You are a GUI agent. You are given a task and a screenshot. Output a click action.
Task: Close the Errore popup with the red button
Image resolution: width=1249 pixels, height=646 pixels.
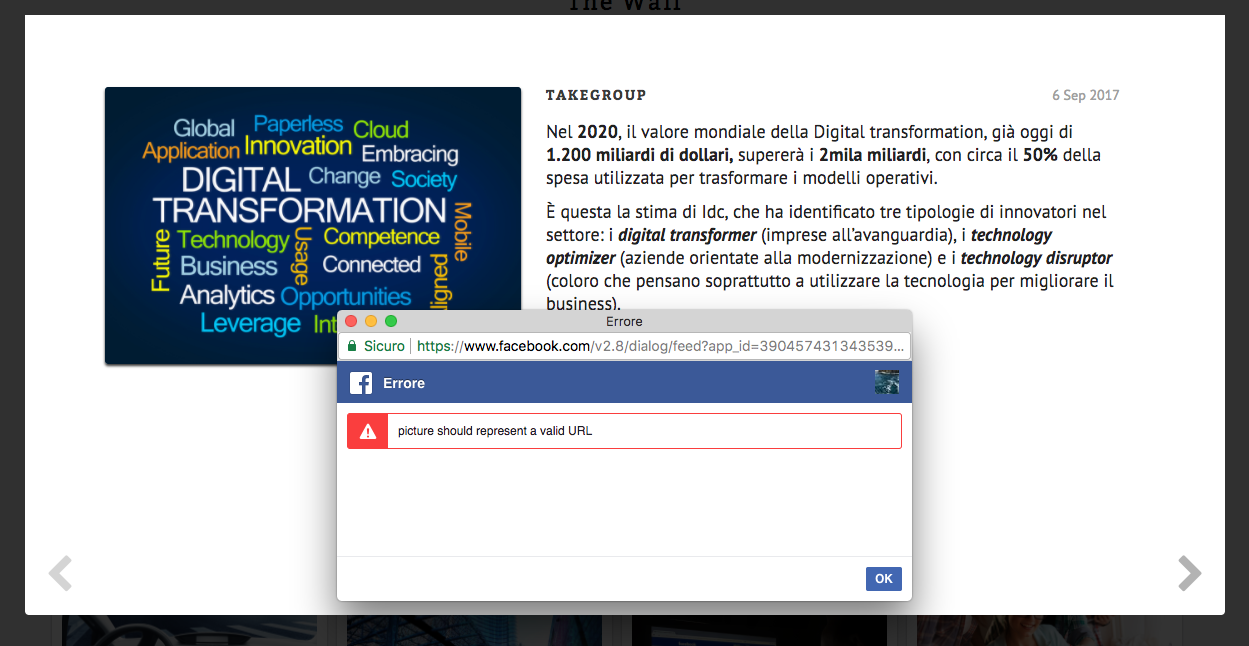(351, 321)
